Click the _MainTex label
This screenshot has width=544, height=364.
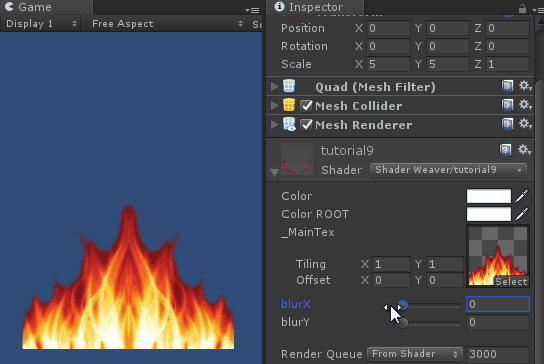pyautogui.click(x=308, y=232)
